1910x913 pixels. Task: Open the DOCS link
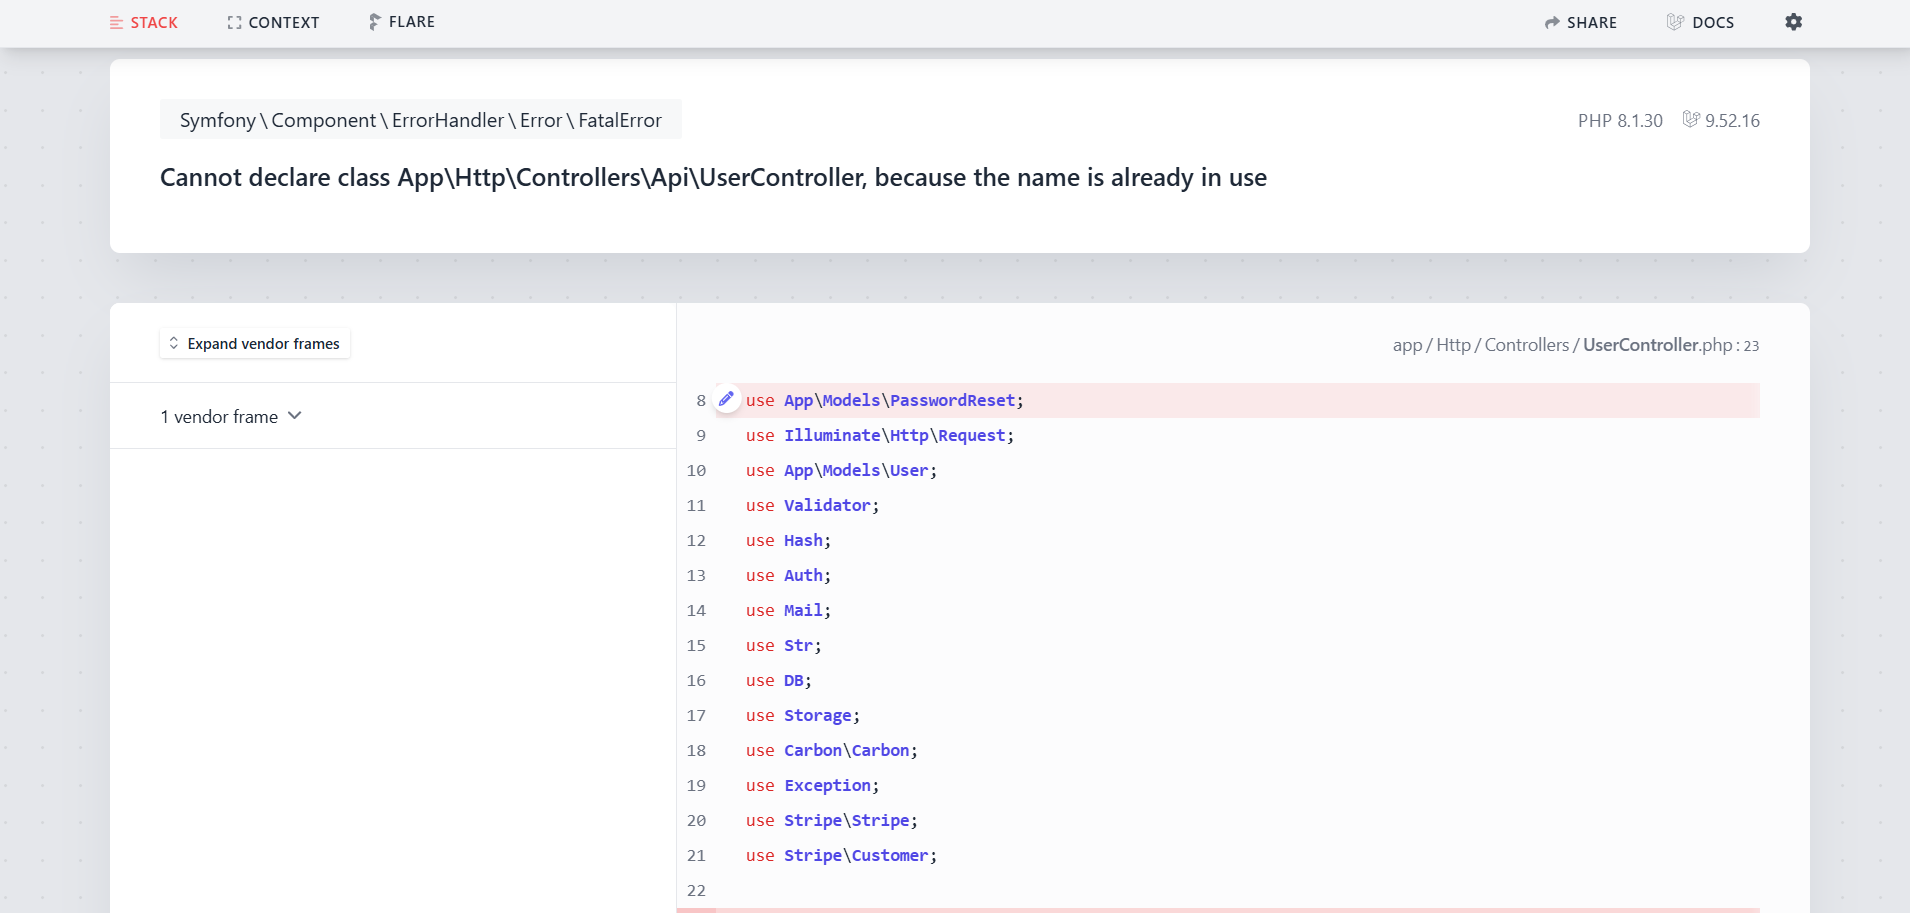[1700, 22]
